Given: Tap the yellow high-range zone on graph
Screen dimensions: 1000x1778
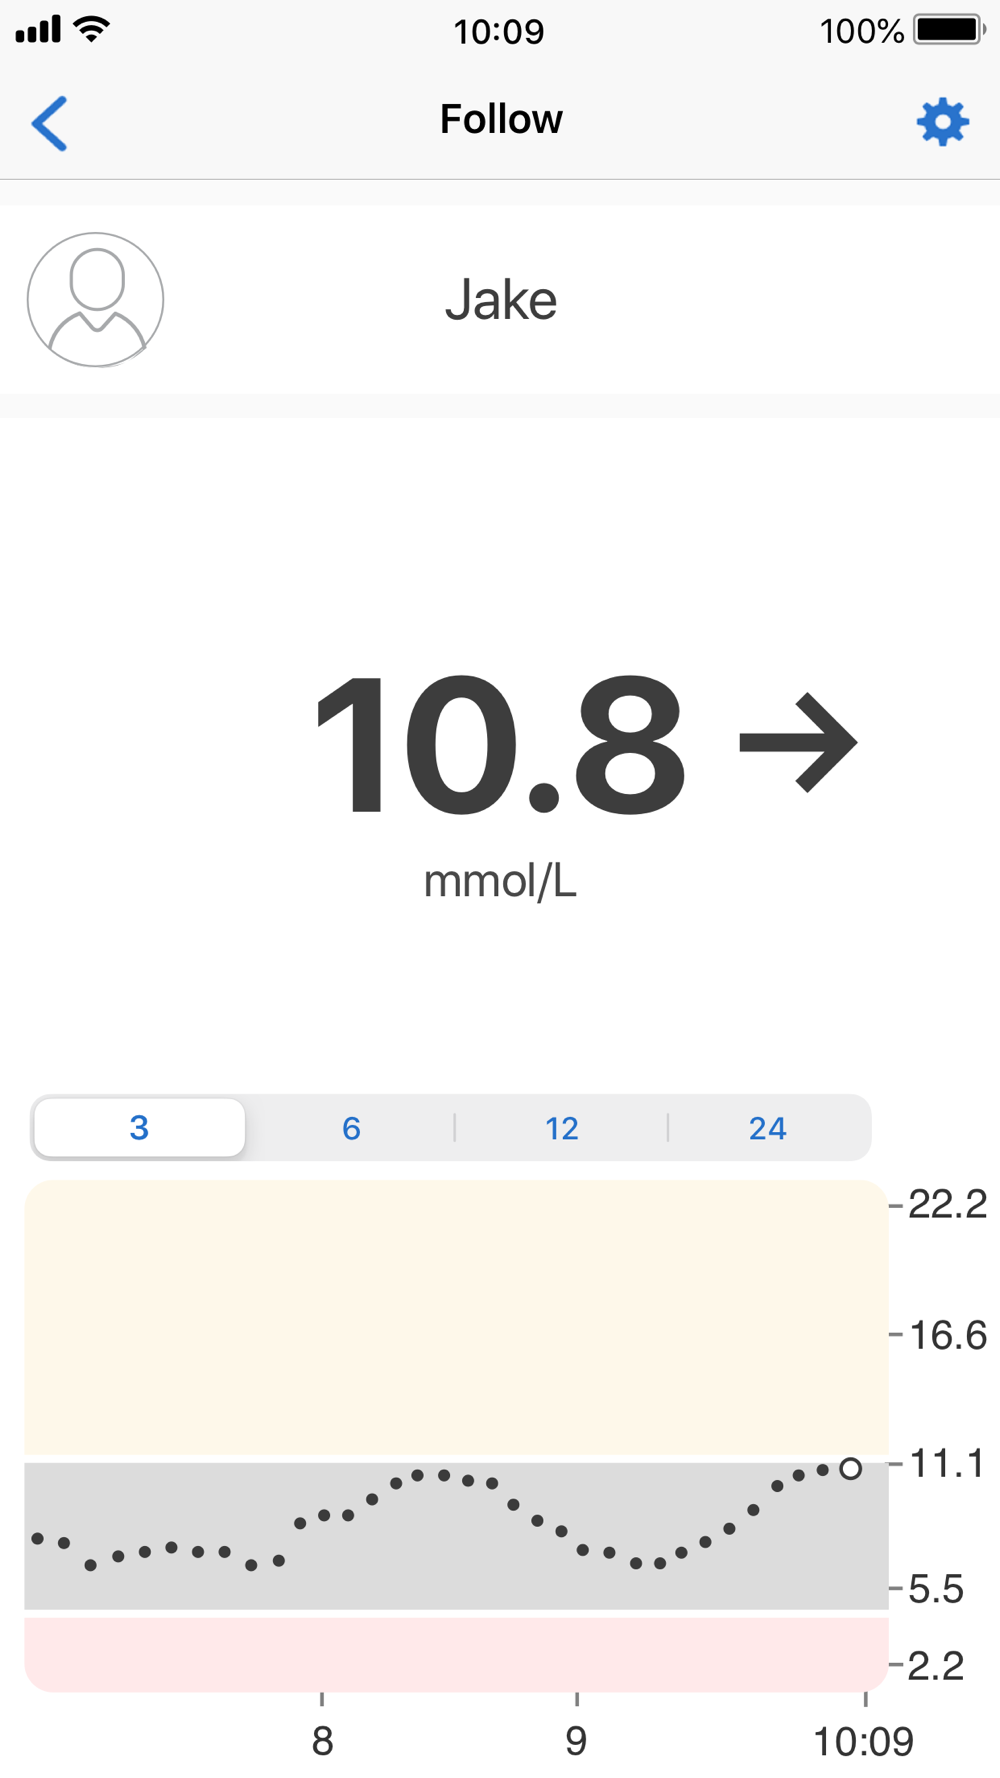Looking at the screenshot, I should pyautogui.click(x=456, y=1318).
